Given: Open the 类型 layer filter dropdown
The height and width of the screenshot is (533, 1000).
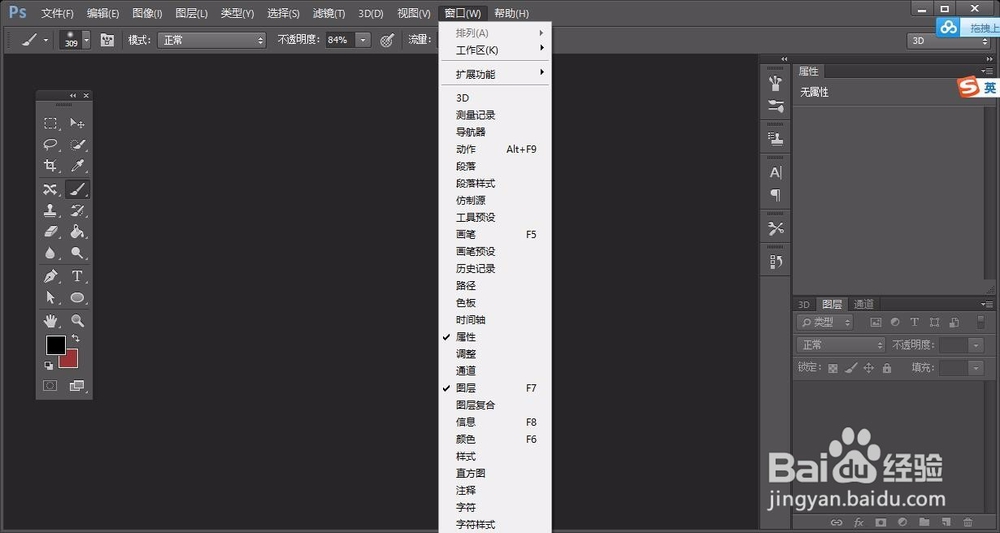Looking at the screenshot, I should point(825,322).
